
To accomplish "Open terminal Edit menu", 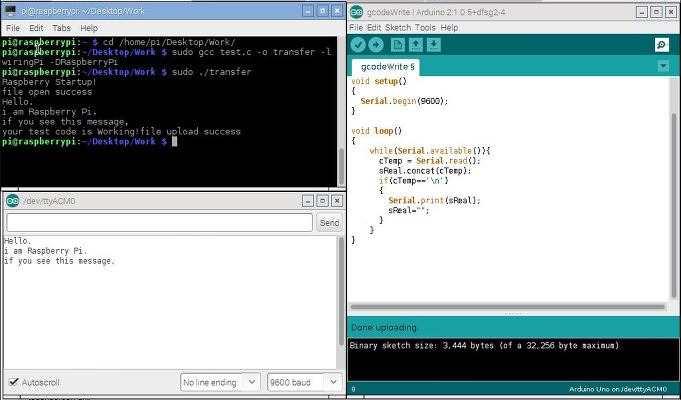I will [36, 28].
